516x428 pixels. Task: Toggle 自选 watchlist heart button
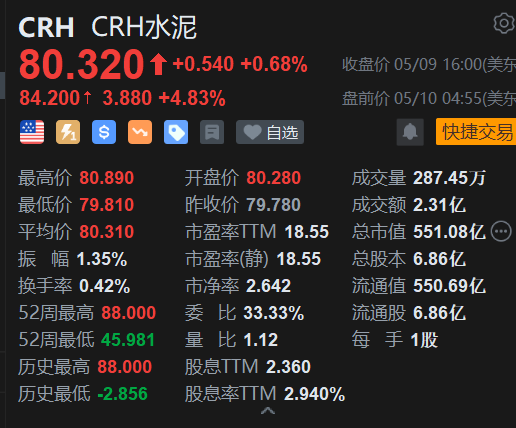click(270, 132)
